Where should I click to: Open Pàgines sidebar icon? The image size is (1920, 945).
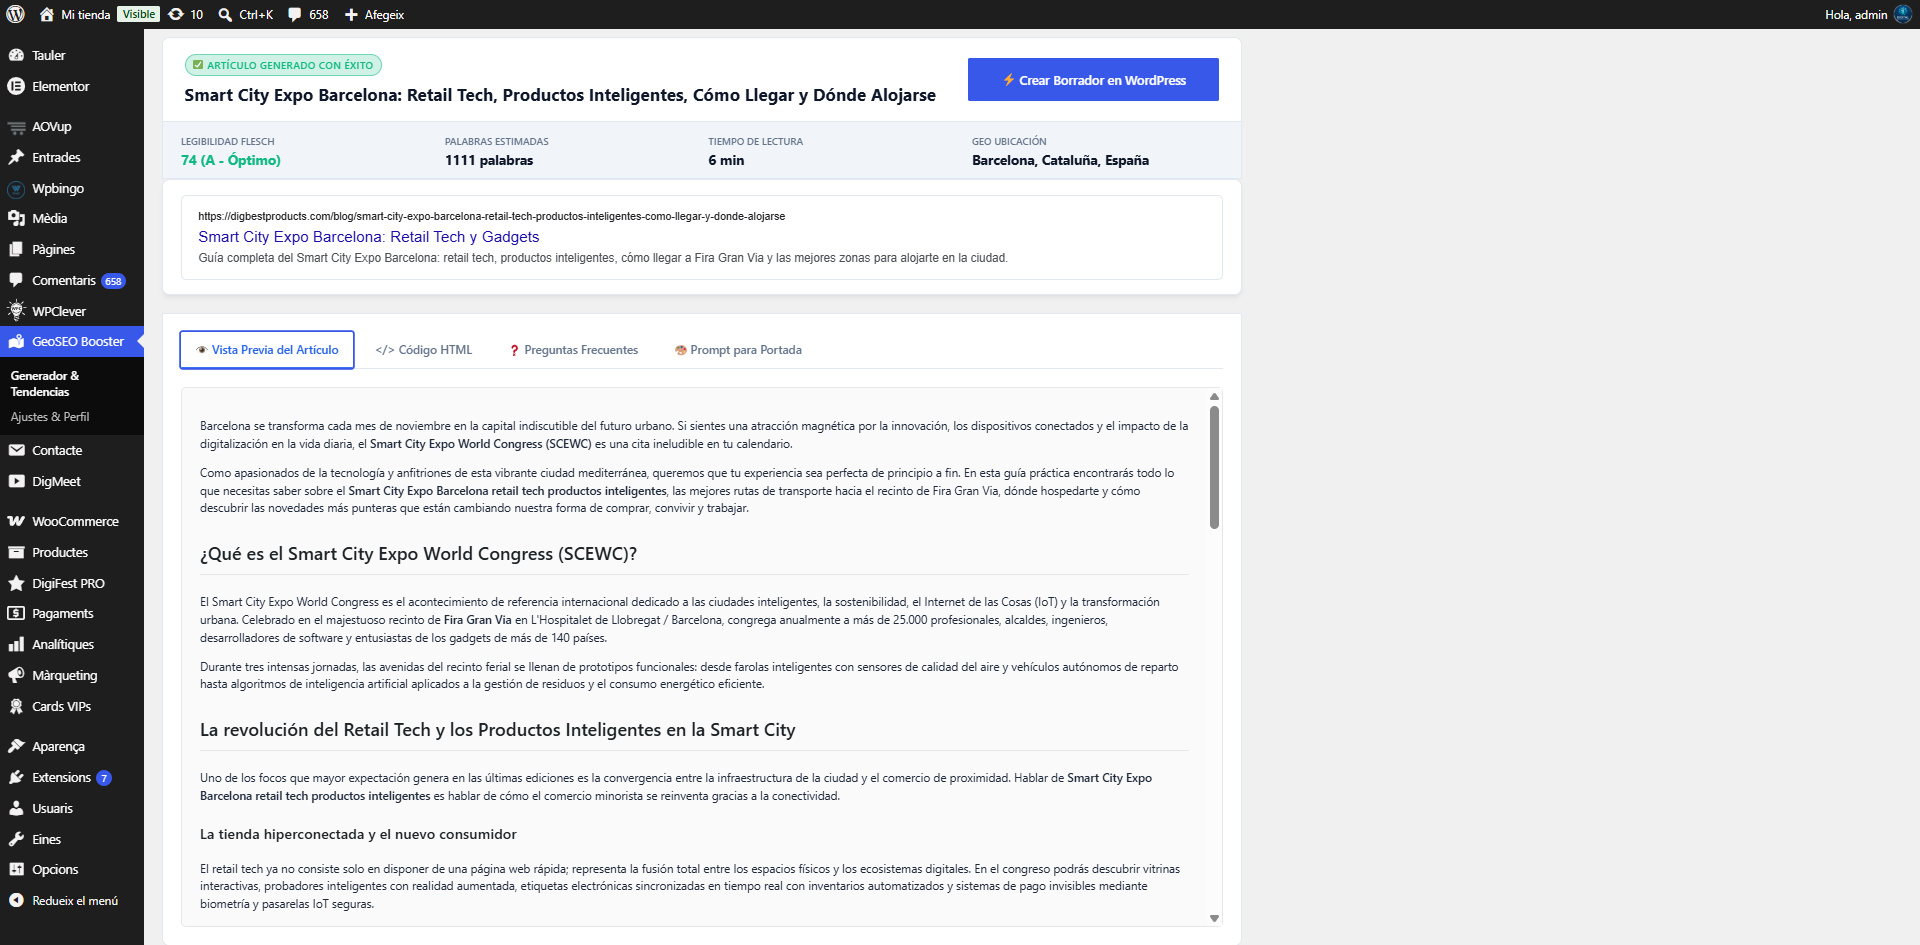16,249
